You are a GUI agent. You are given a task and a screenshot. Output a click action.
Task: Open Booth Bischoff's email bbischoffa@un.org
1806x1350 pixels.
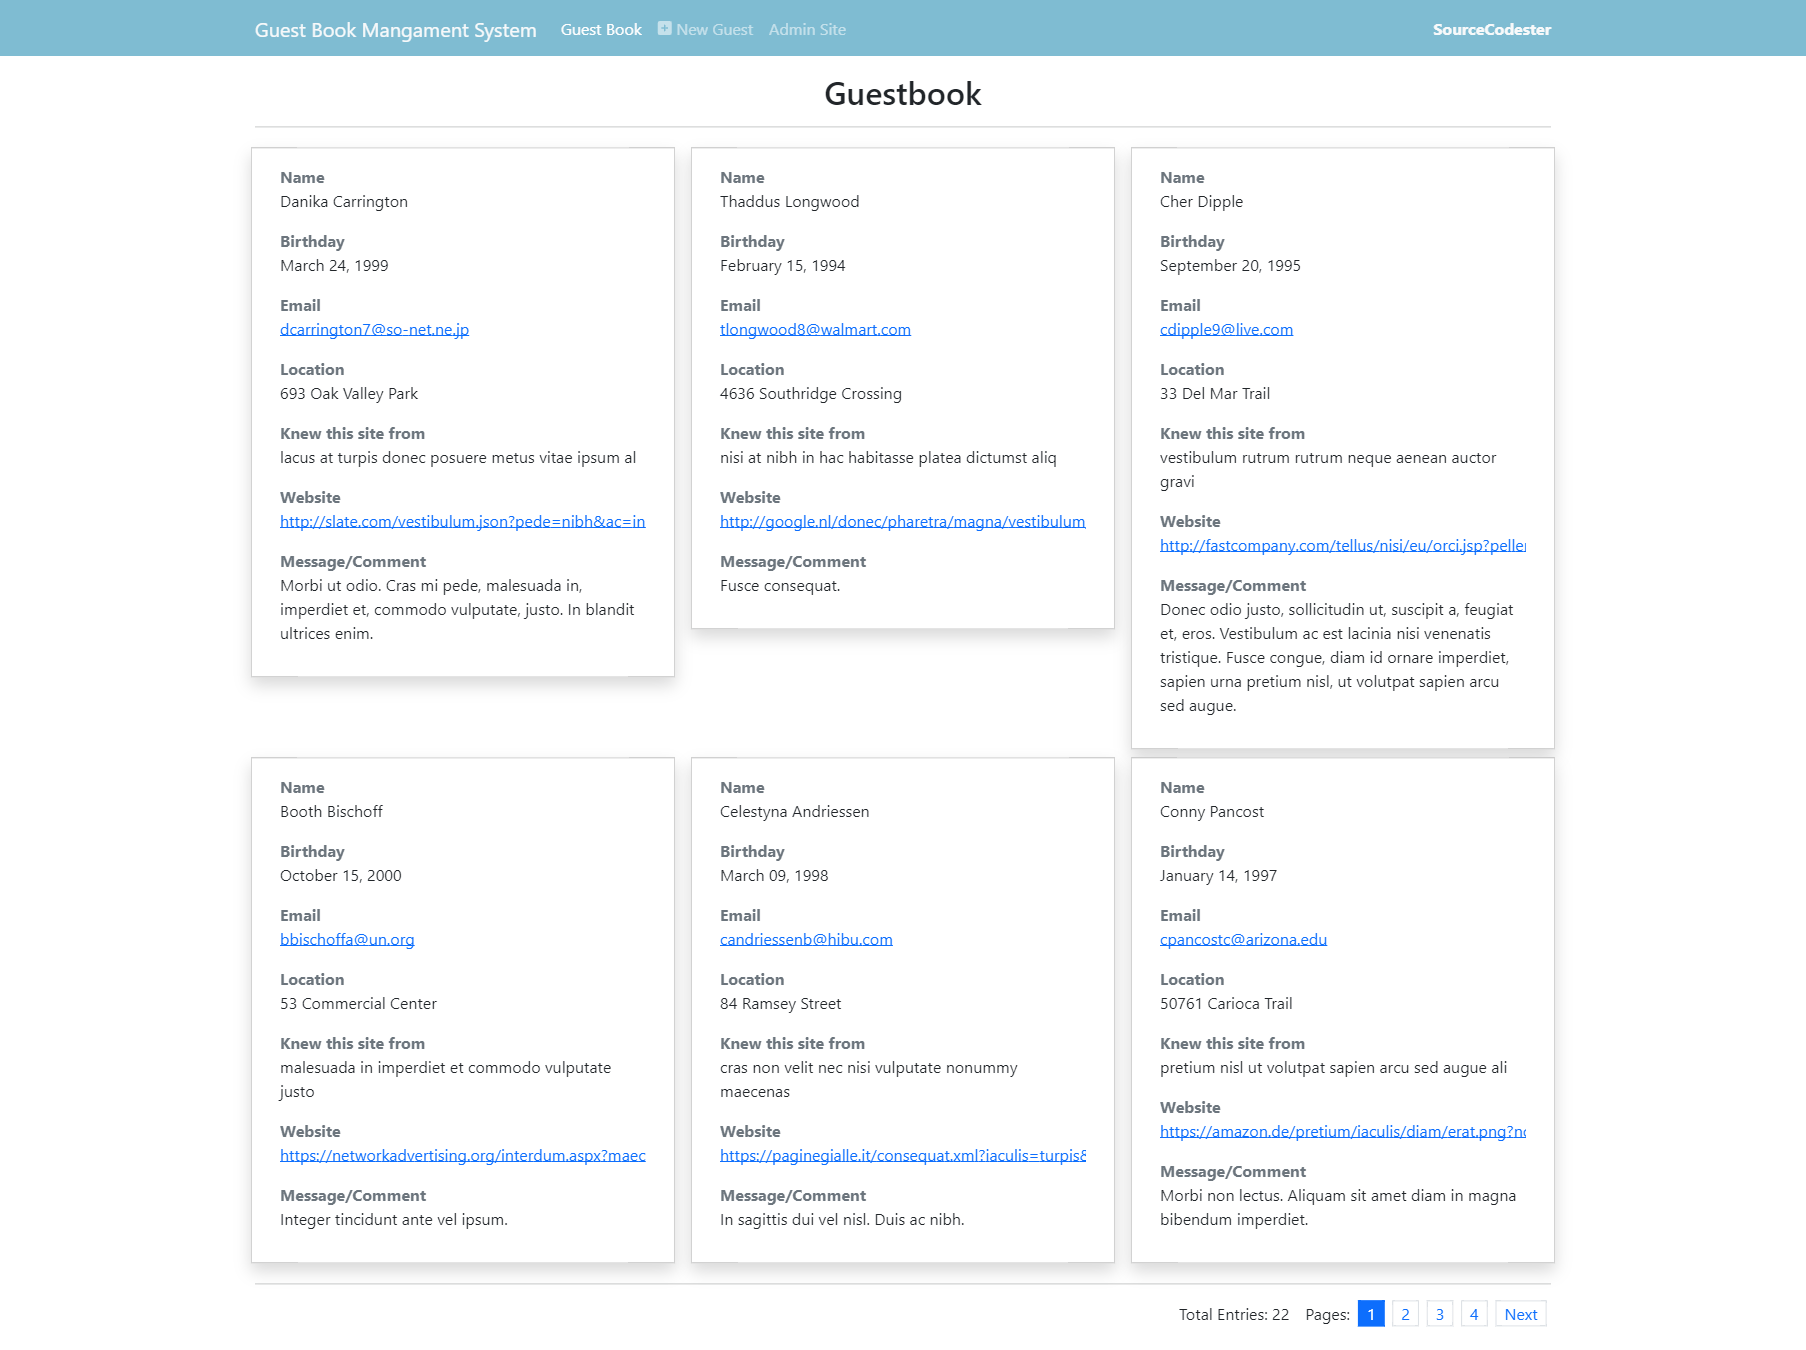pos(347,939)
